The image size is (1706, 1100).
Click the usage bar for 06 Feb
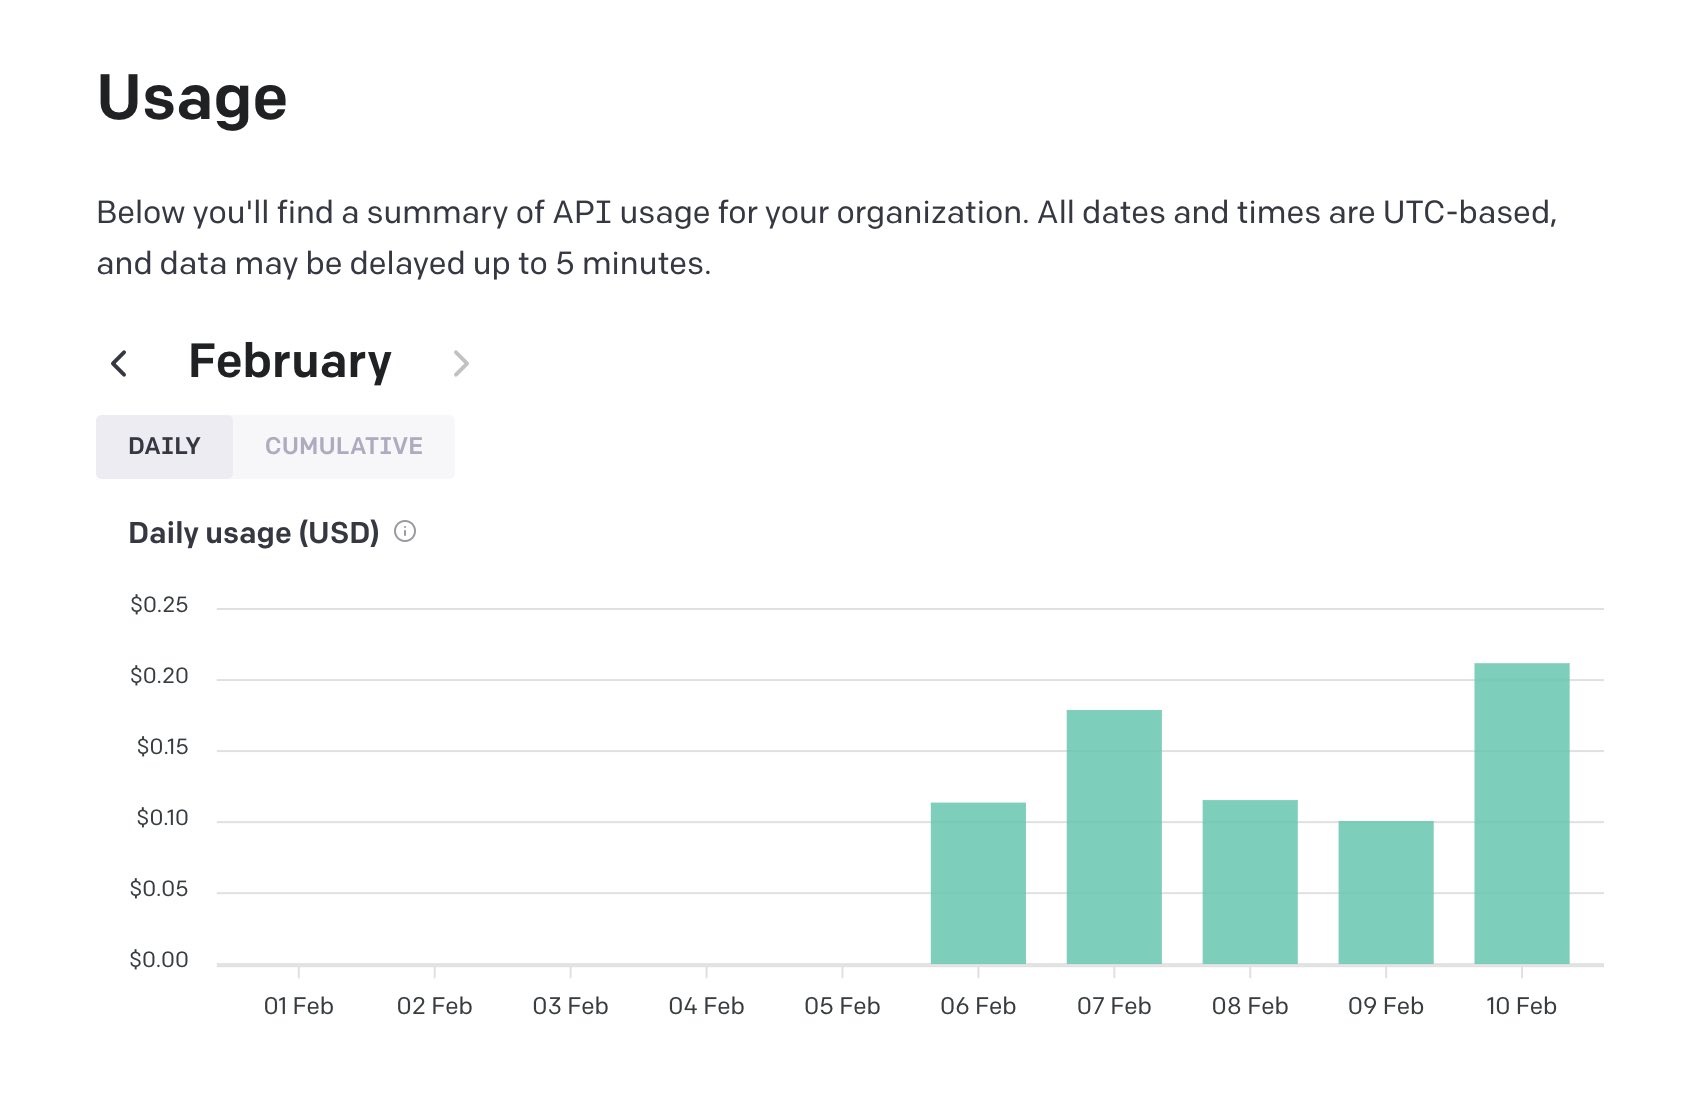pyautogui.click(x=978, y=880)
